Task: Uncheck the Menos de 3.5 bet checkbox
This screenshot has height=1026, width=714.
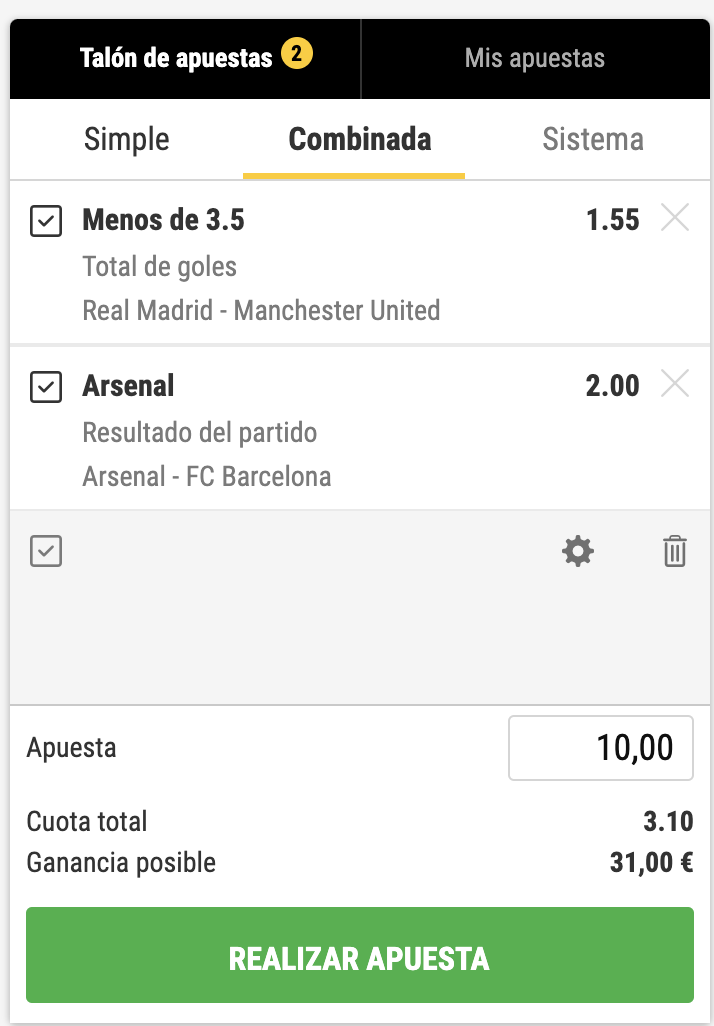Action: (46, 220)
